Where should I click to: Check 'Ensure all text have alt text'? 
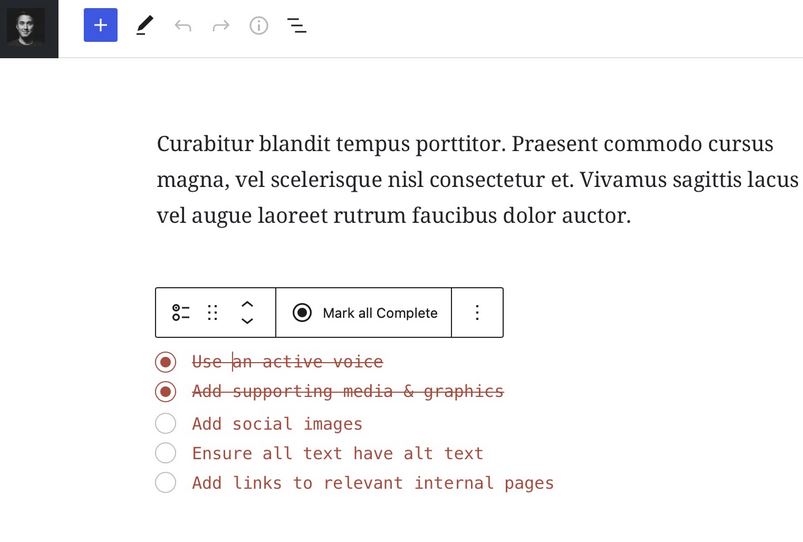point(165,453)
